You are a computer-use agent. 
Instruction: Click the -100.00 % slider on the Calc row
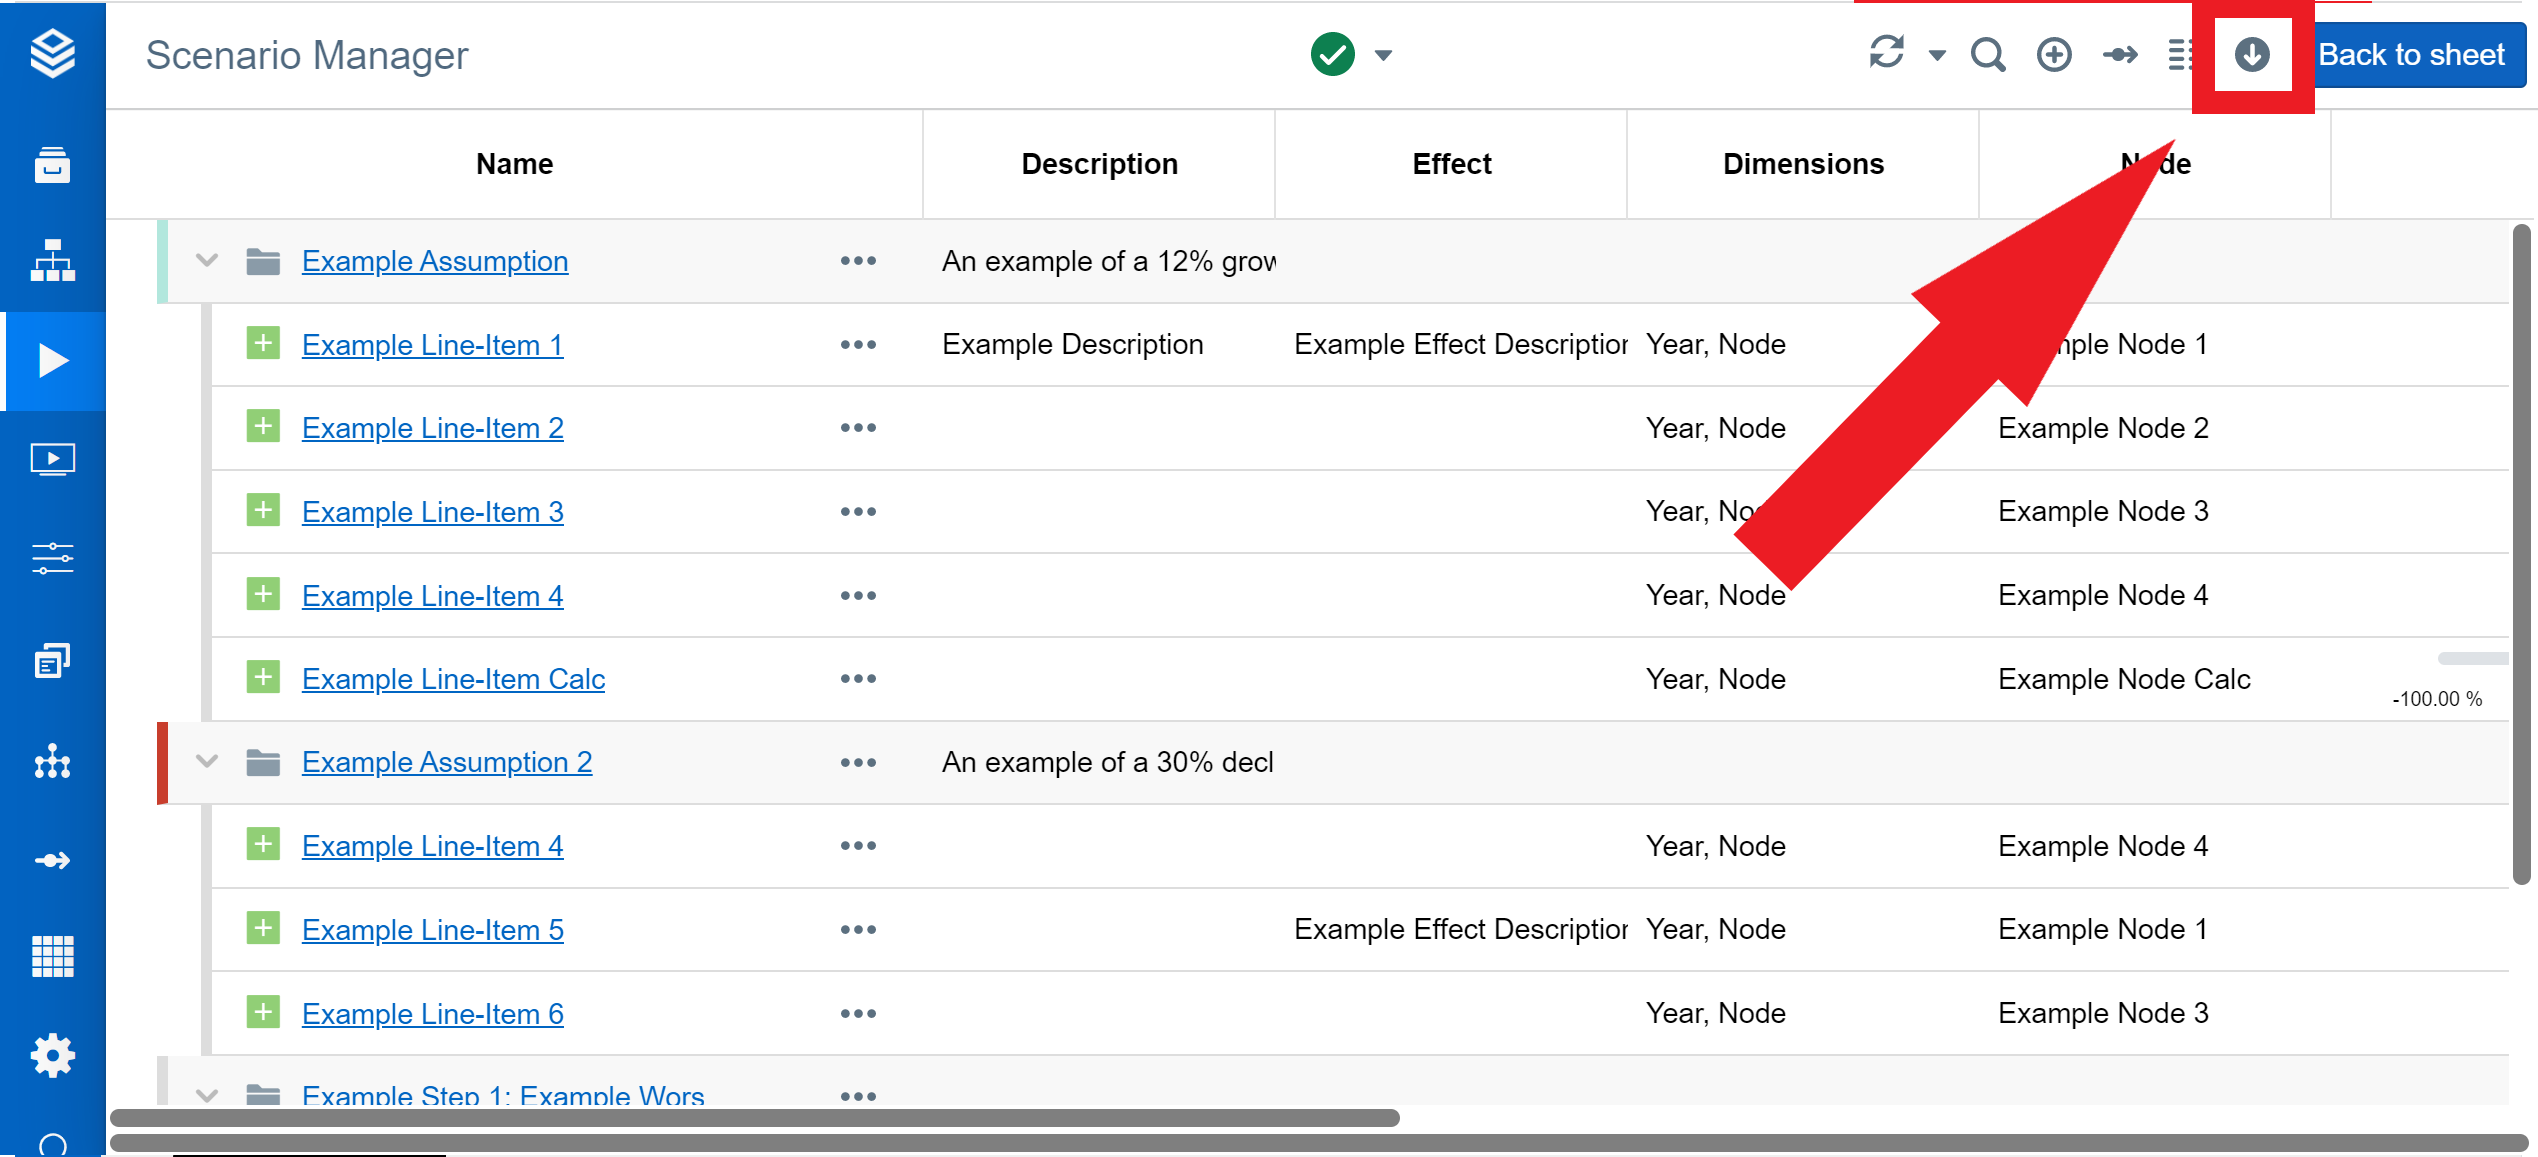point(2471,659)
